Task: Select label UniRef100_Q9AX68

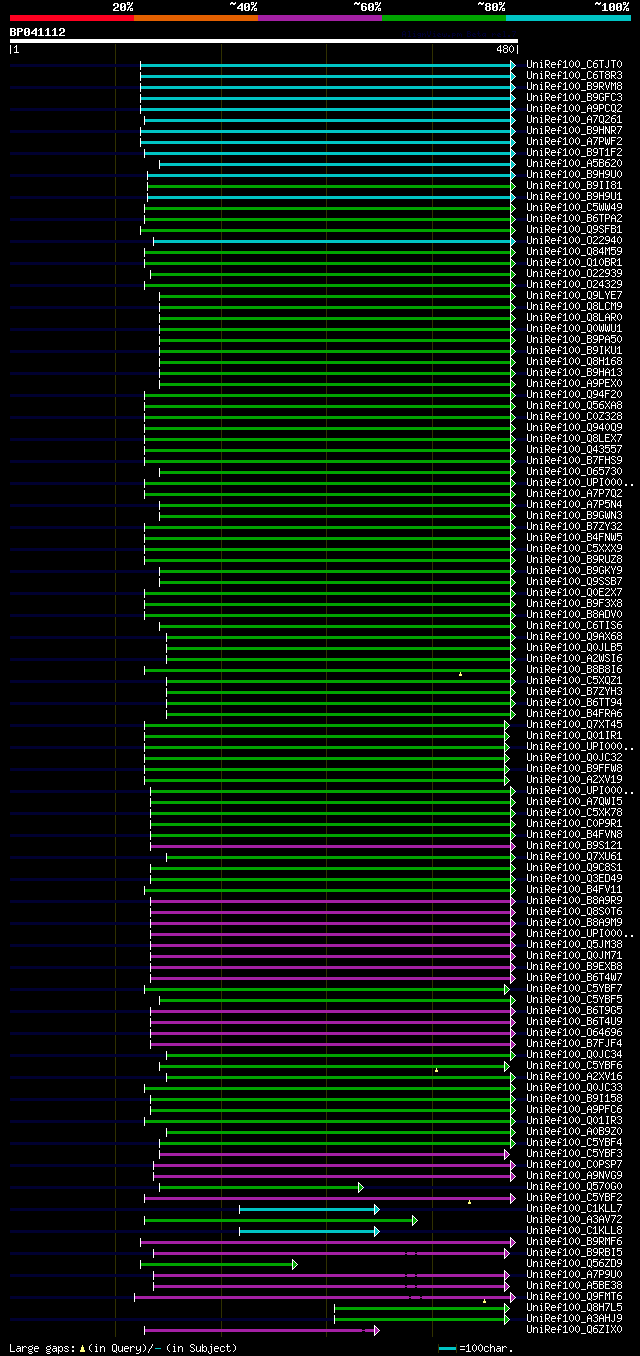Action: 574,636
